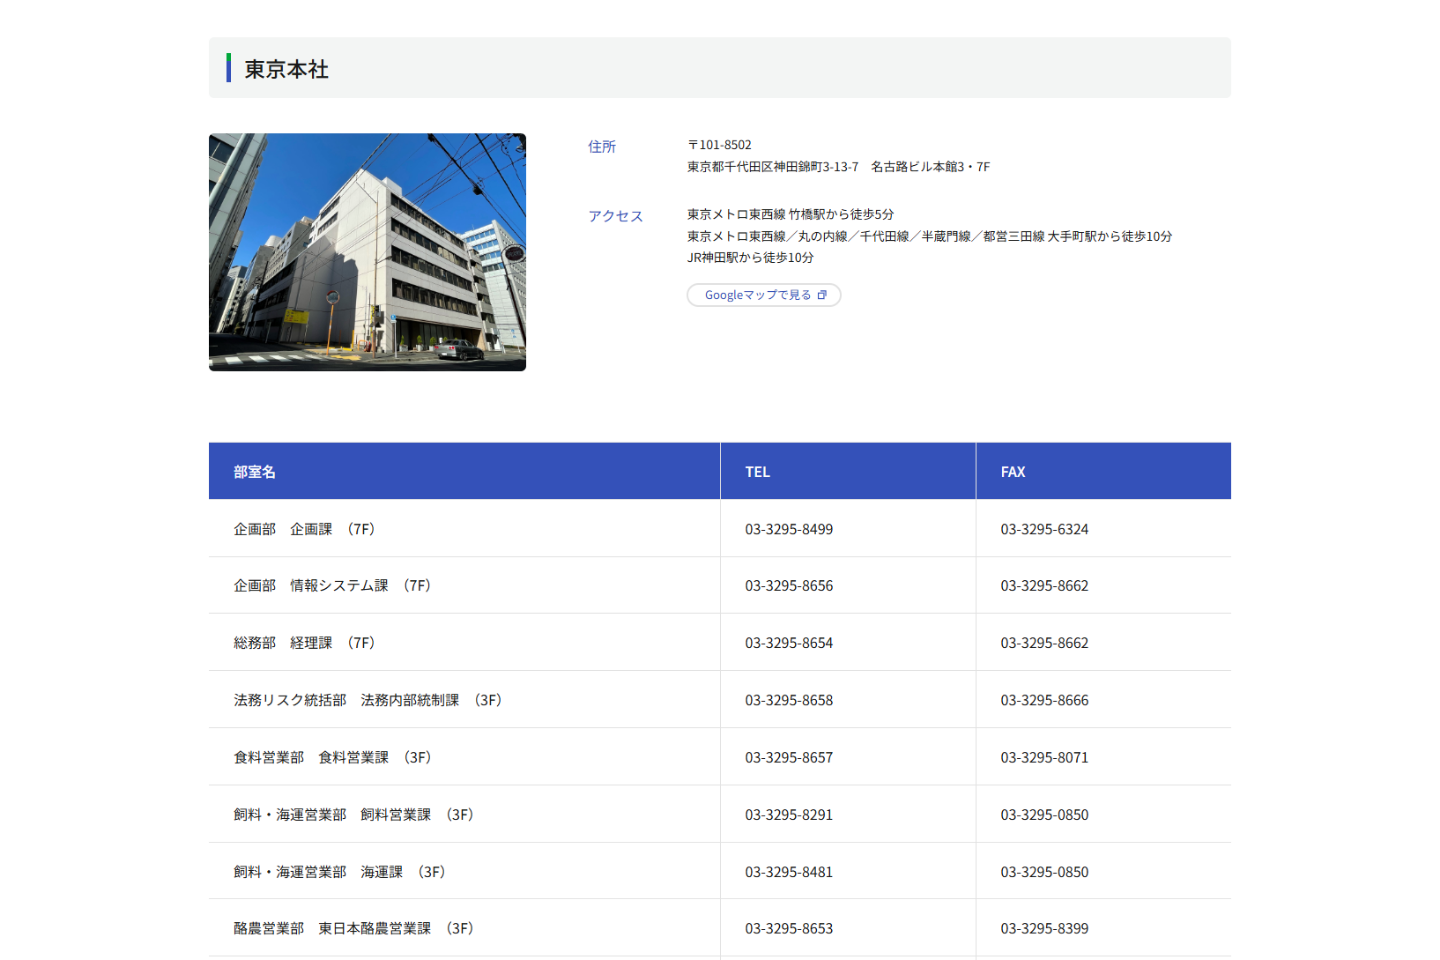Image resolution: width=1440 pixels, height=960 pixels.
Task: Click the postal code 〒101-8502
Action: (x=720, y=145)
